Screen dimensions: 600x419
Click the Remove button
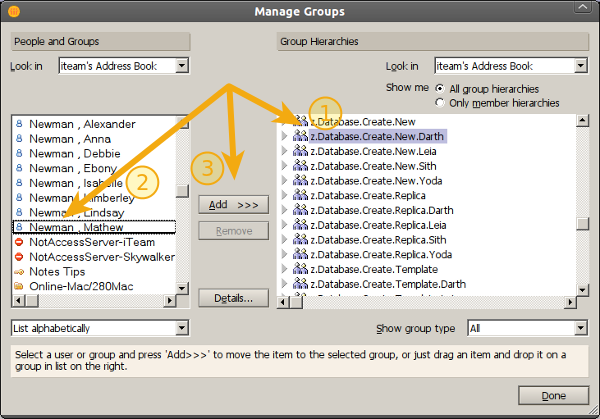click(x=233, y=231)
